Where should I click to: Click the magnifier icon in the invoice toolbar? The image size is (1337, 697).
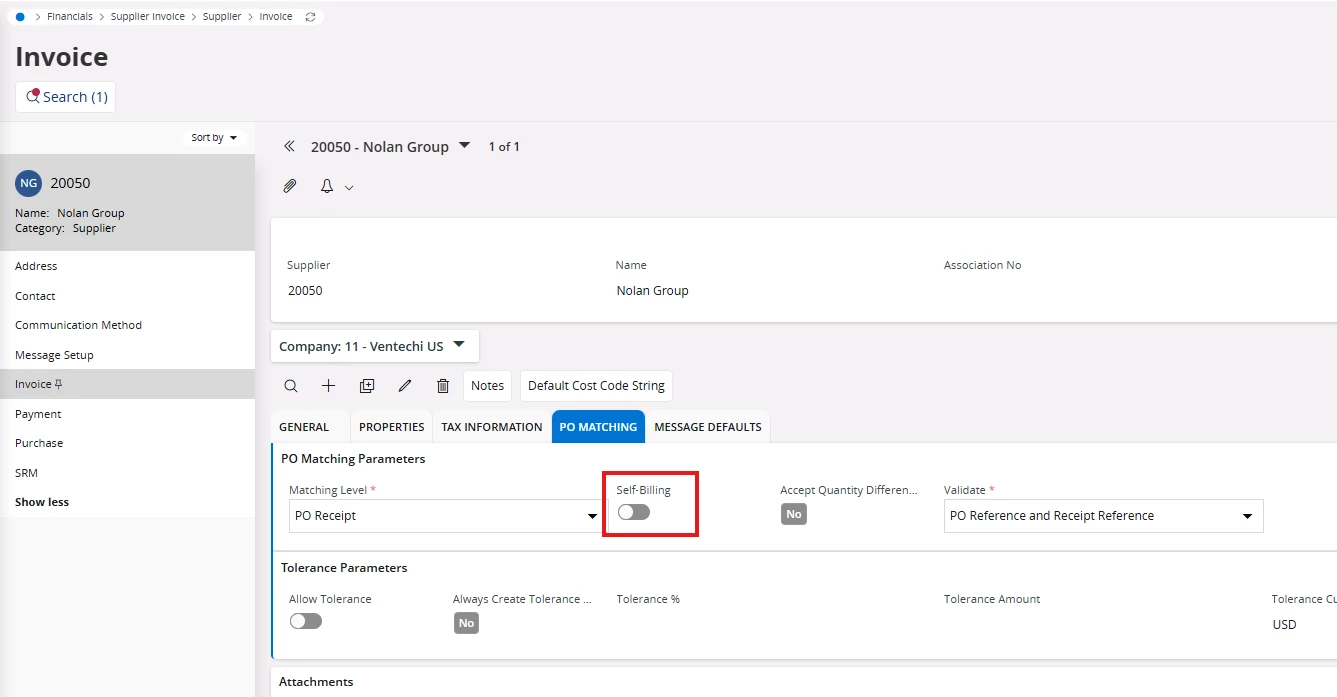point(290,386)
